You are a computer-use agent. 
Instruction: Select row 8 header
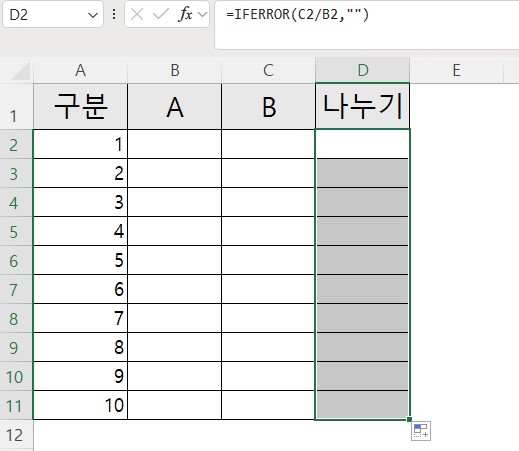(x=16, y=318)
